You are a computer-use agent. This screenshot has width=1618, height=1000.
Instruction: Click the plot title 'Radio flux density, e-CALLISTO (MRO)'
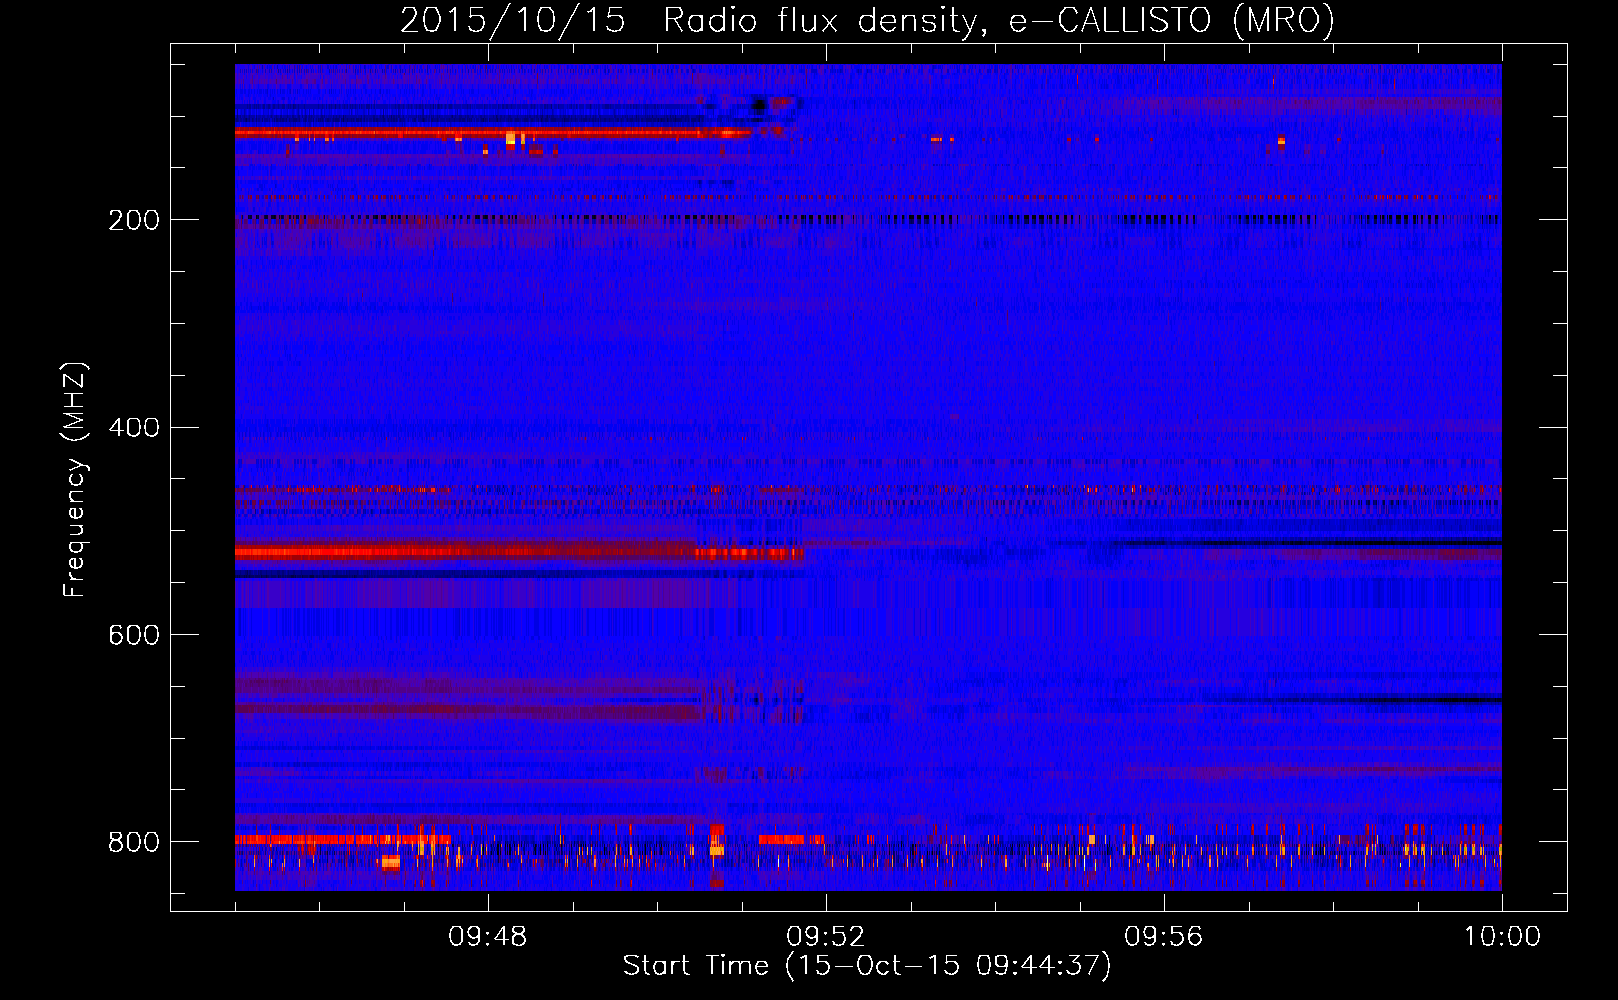pyautogui.click(x=999, y=20)
